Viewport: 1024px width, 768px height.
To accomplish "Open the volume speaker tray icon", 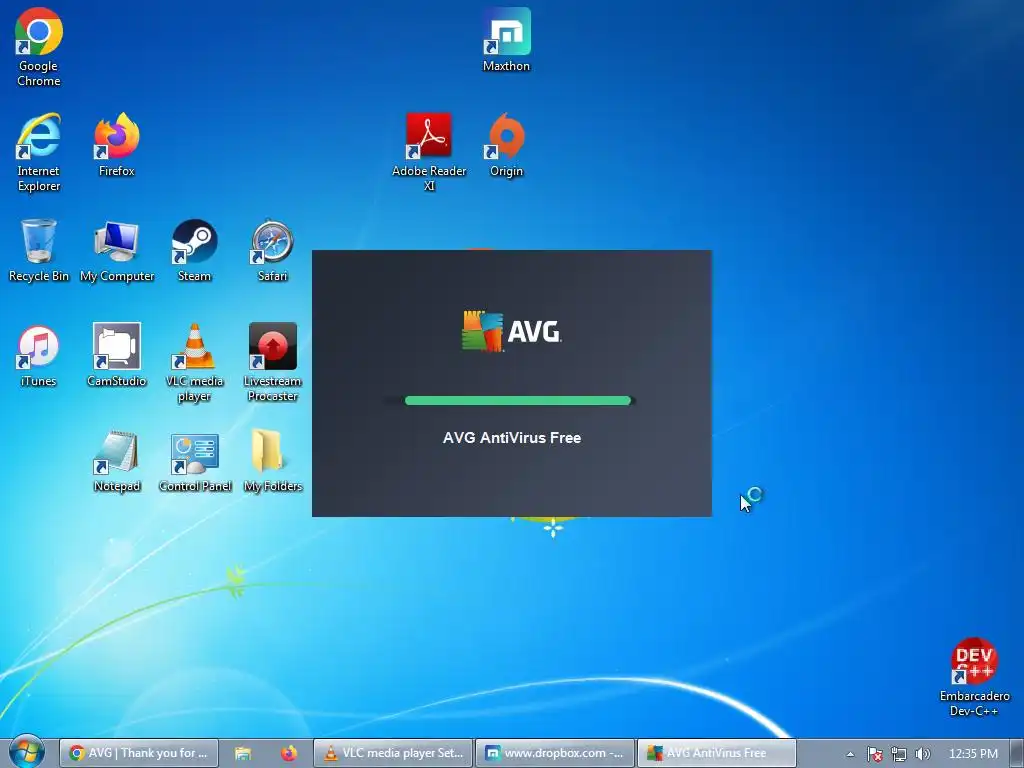I will pyautogui.click(x=922, y=754).
